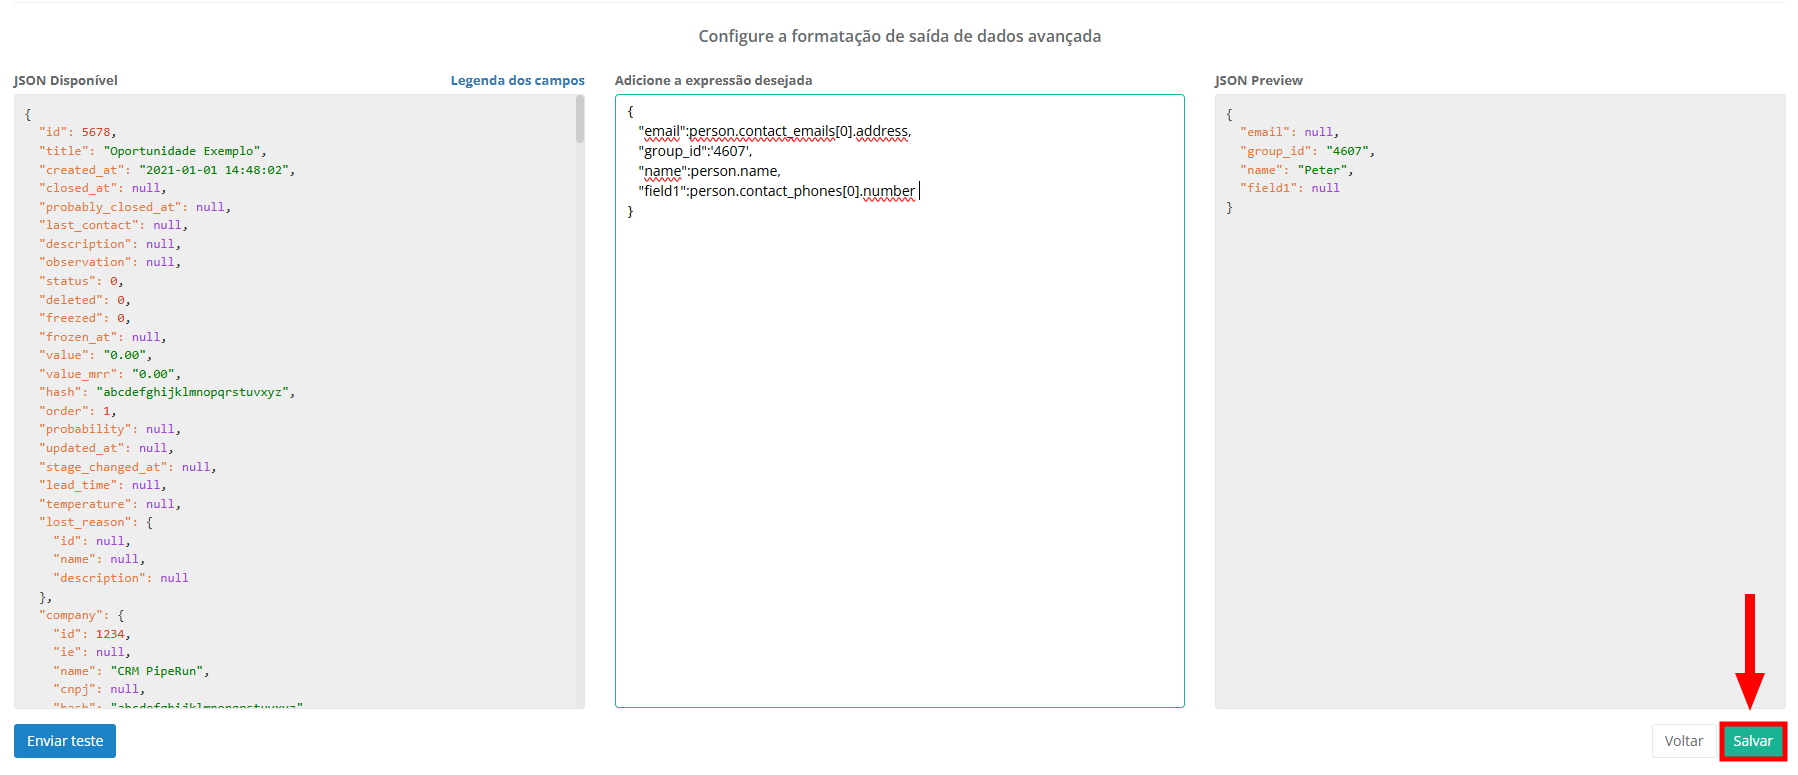Click the "field1" null line in JSON Preview
Viewport: 1798px width, 775px height.
tap(1289, 188)
